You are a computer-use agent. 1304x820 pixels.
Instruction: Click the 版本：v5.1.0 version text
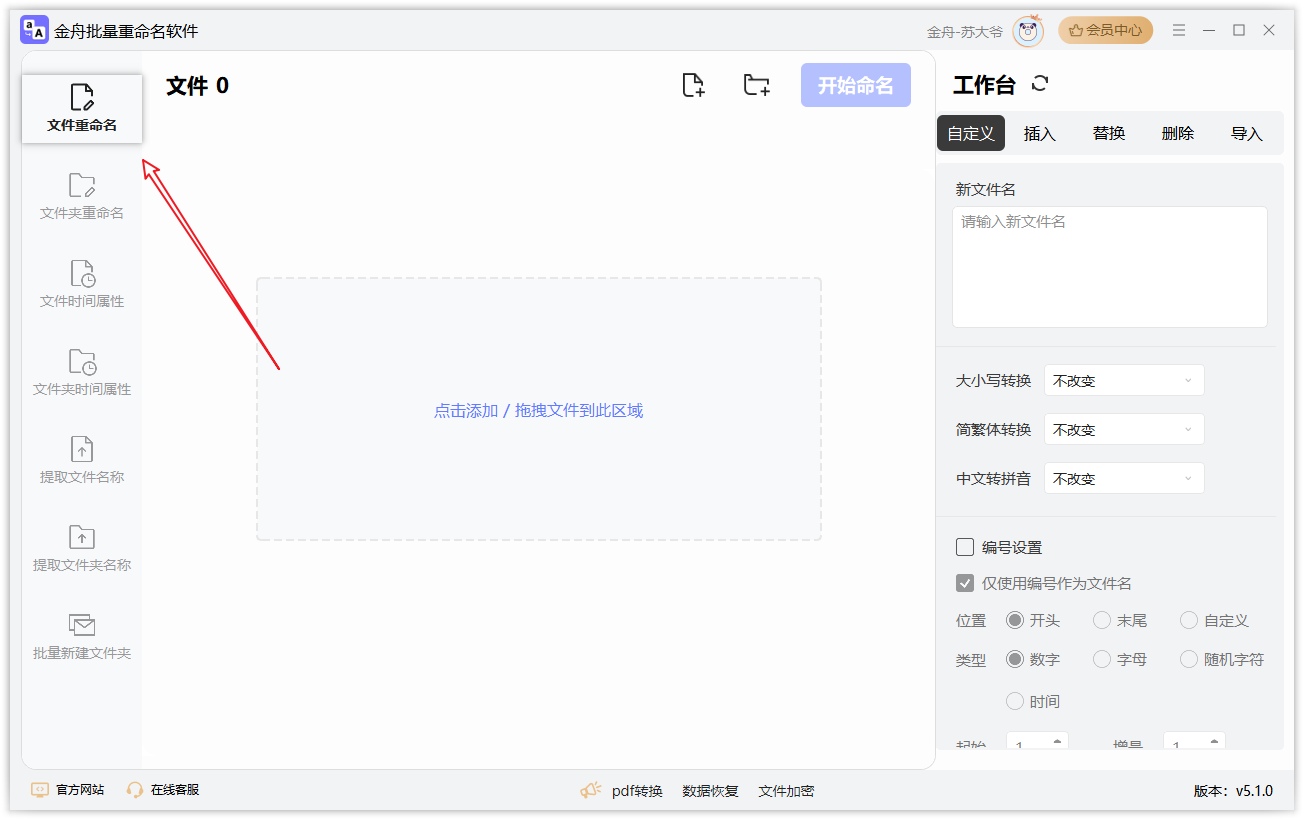tap(1233, 791)
